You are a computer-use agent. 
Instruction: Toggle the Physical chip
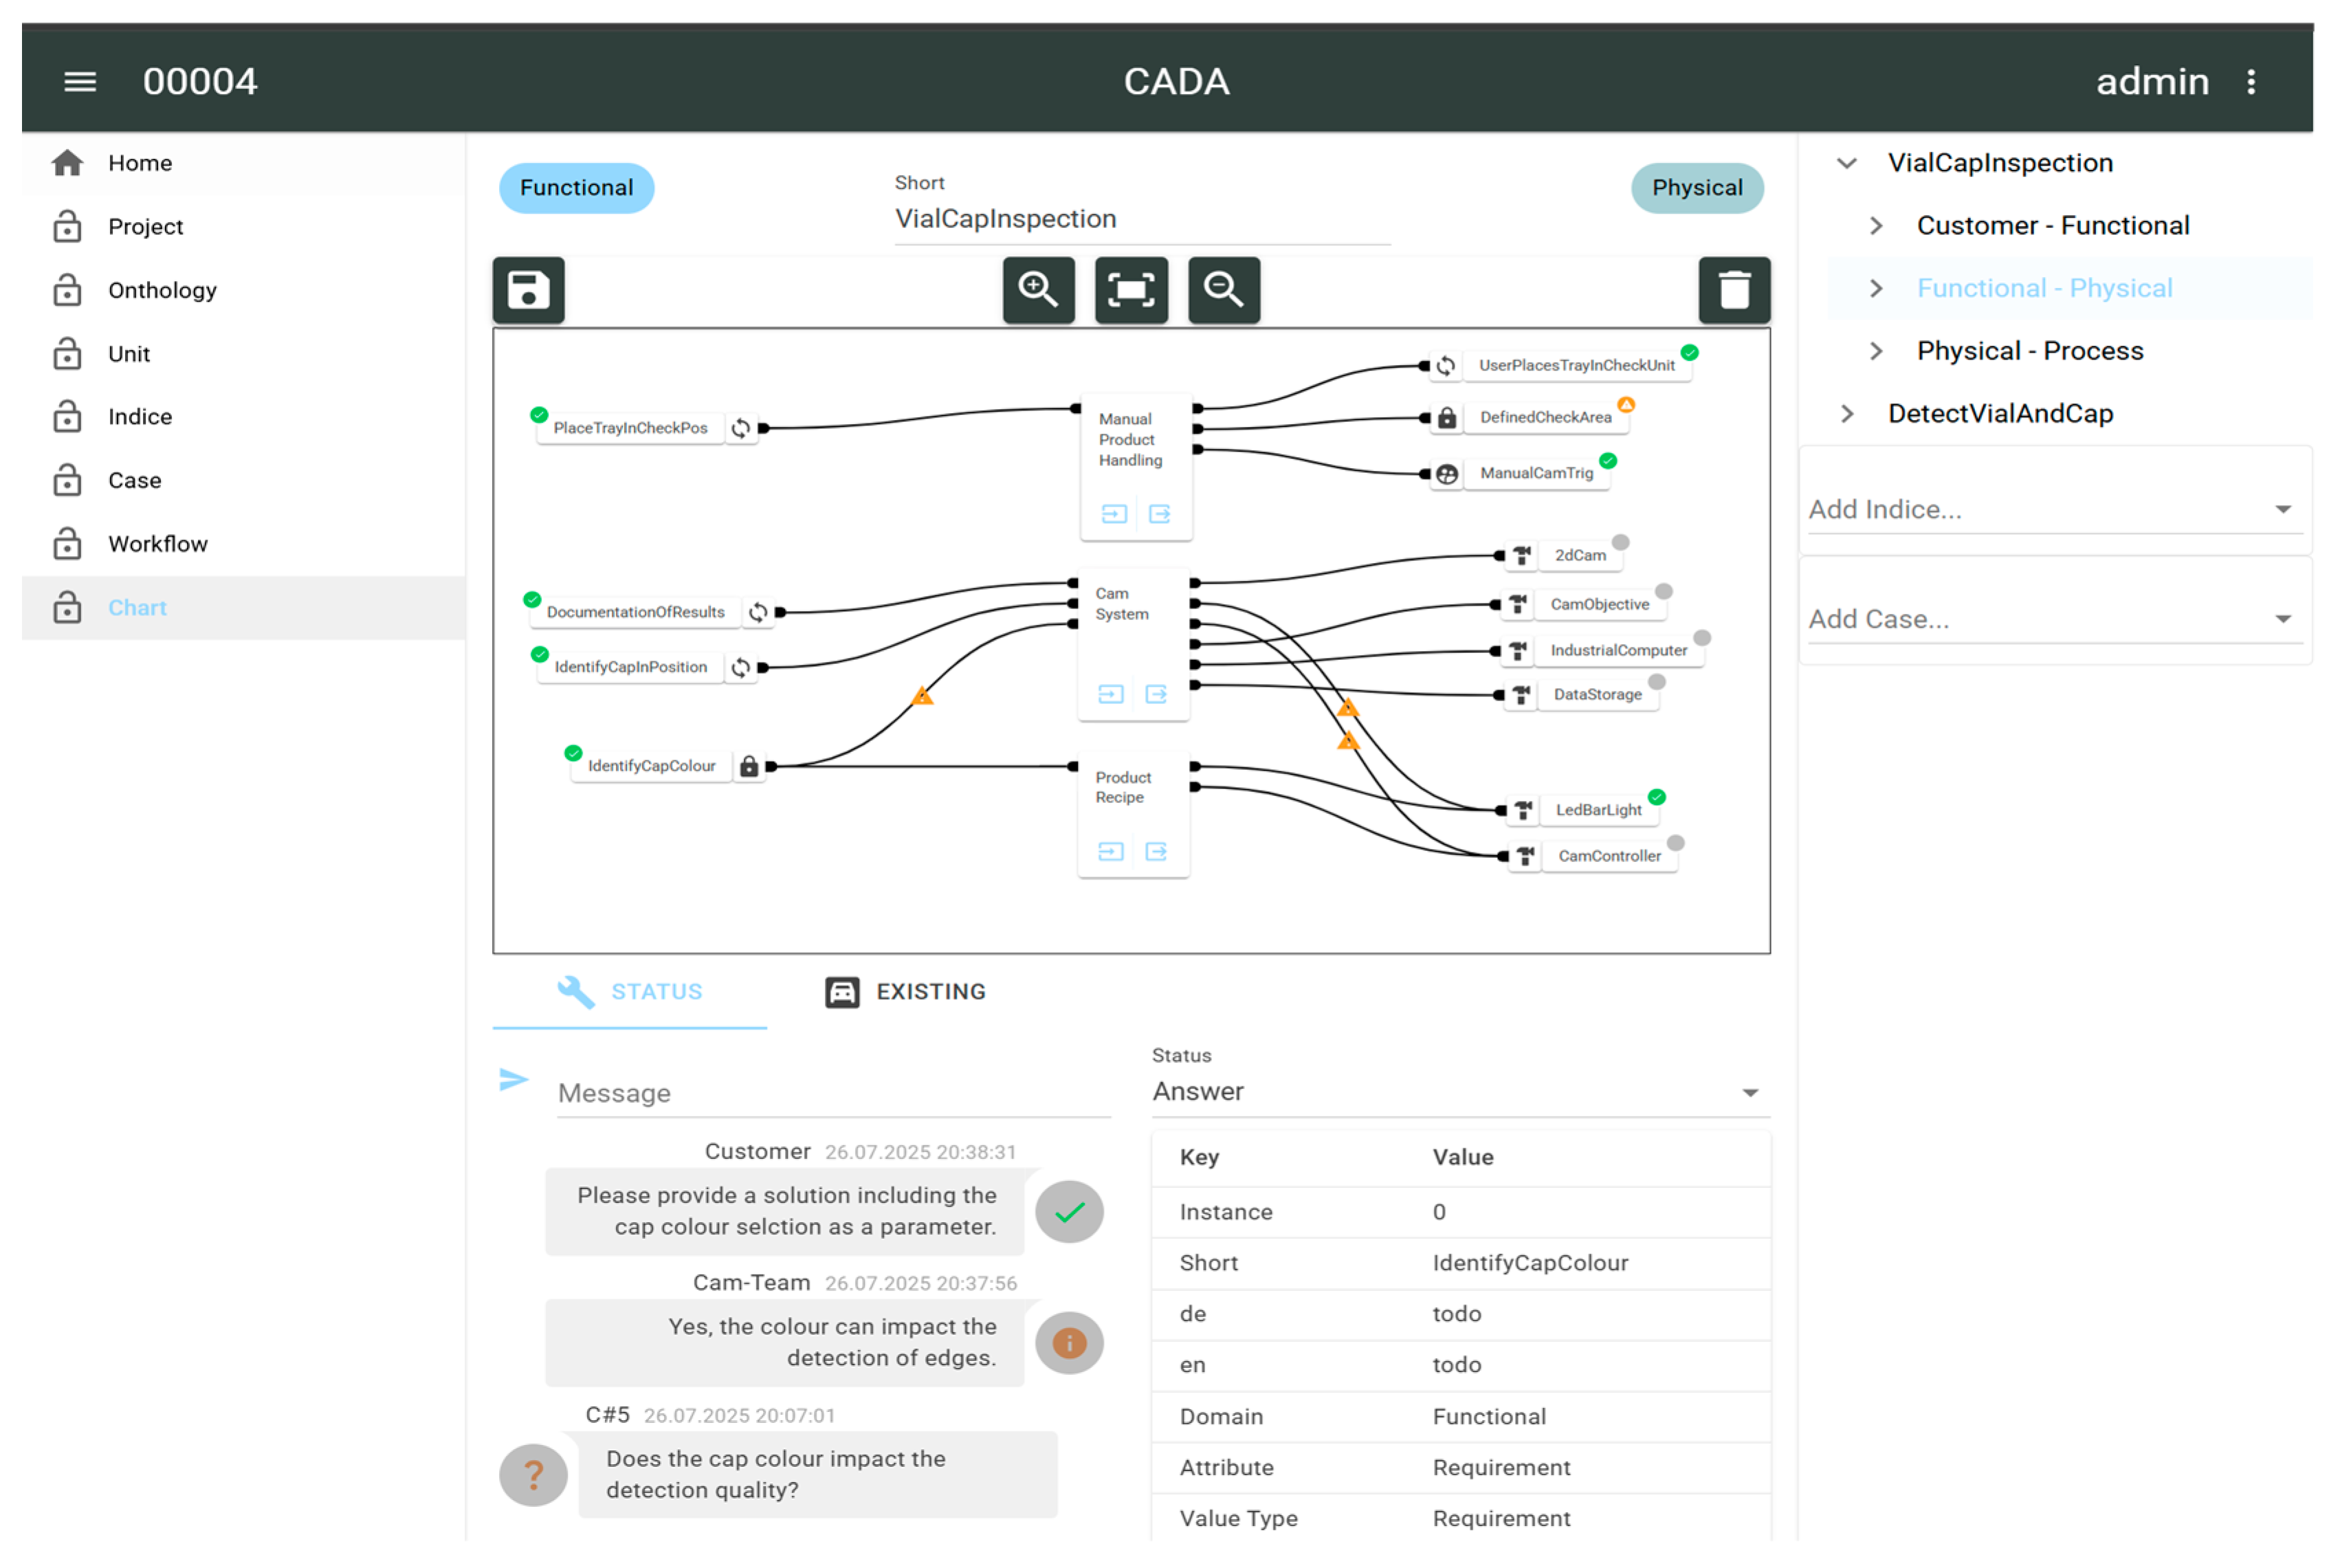click(1696, 188)
